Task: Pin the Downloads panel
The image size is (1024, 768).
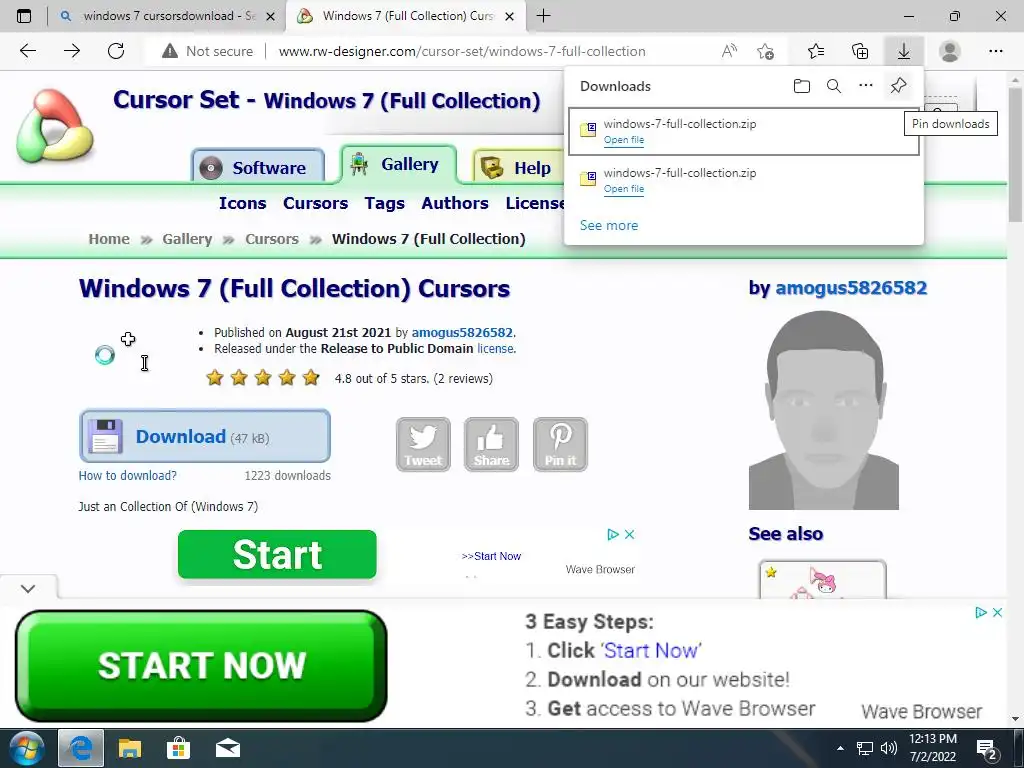Action: tap(898, 86)
